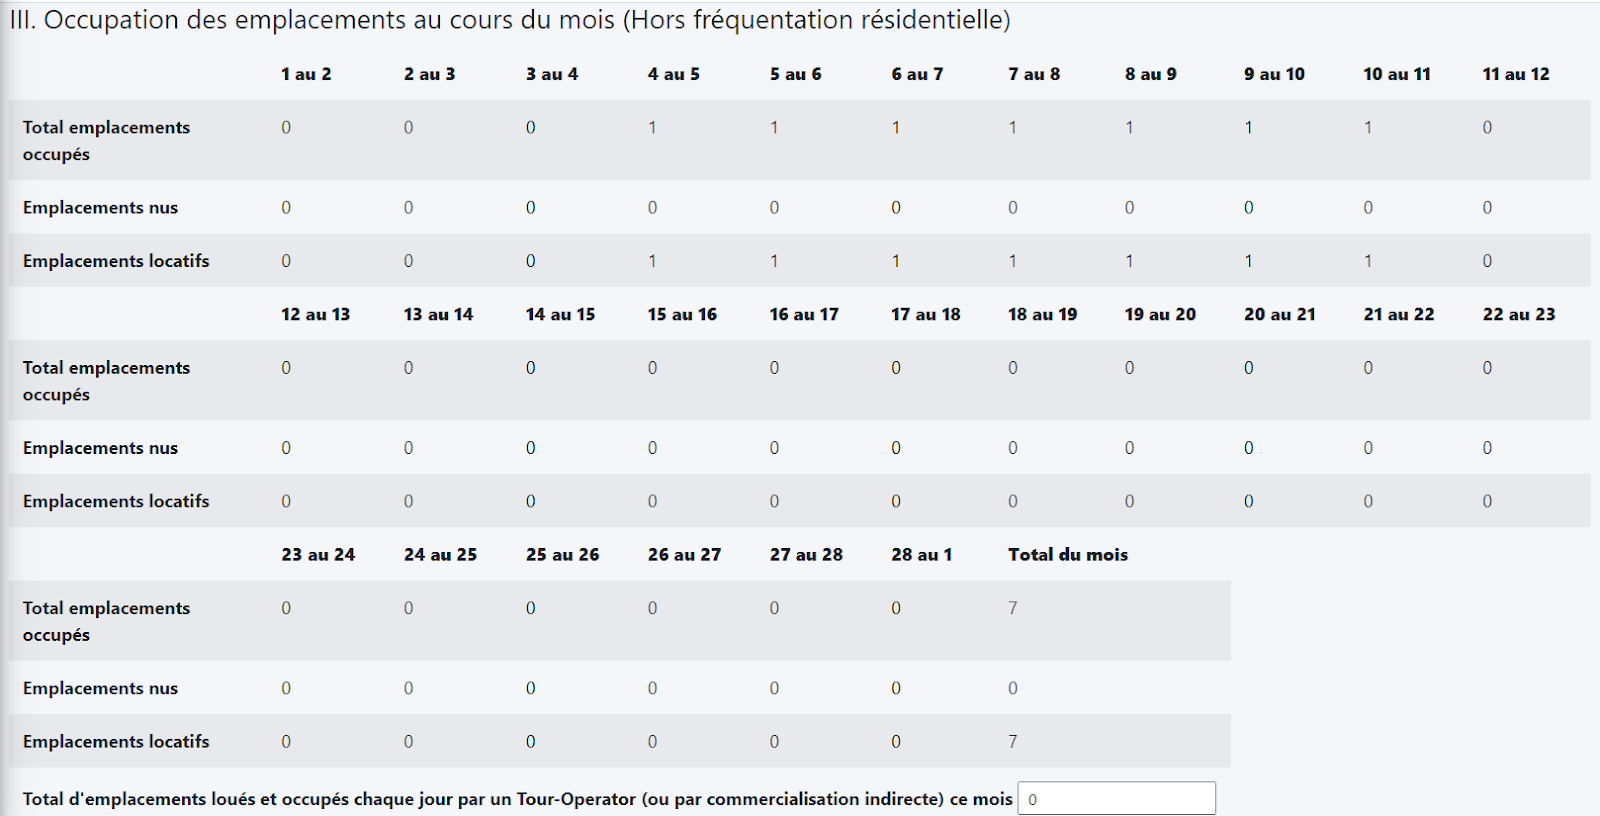Select the '1 au 2' column header
Image resolution: width=1600 pixels, height=816 pixels.
[306, 74]
